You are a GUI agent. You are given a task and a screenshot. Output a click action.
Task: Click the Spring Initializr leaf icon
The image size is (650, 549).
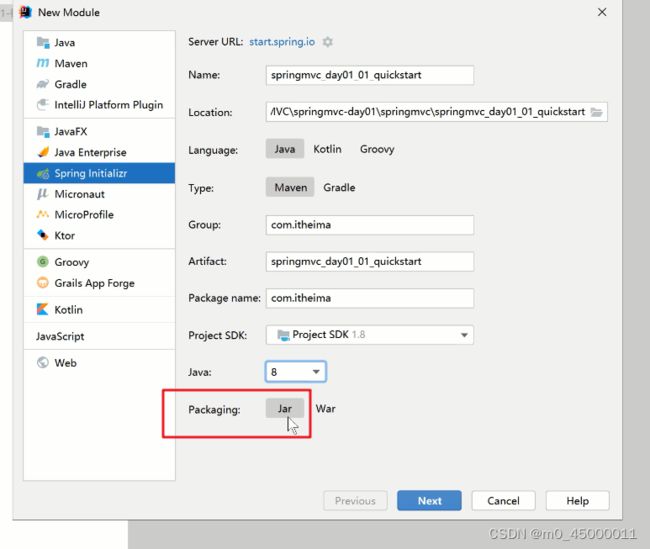(x=43, y=173)
